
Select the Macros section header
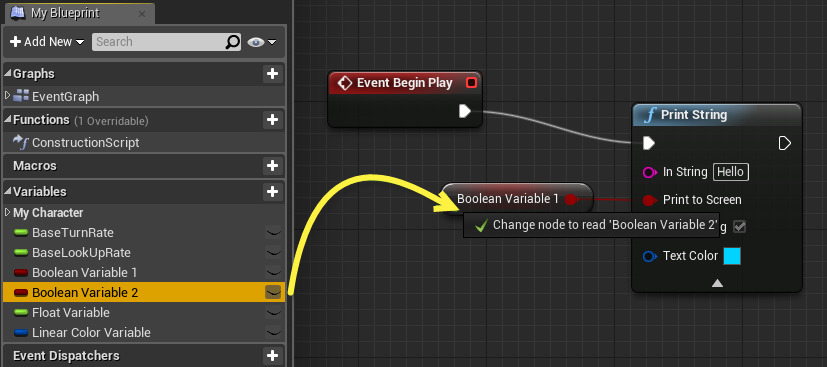35,166
